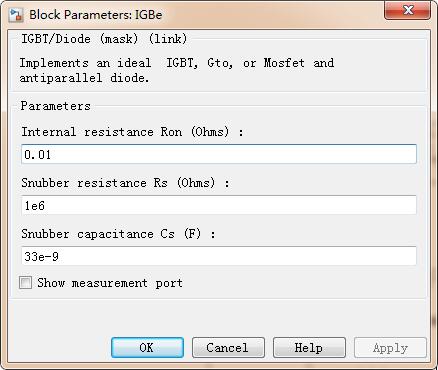
Task: Click the '(link)' text in the mask heading
Action: [167, 39]
